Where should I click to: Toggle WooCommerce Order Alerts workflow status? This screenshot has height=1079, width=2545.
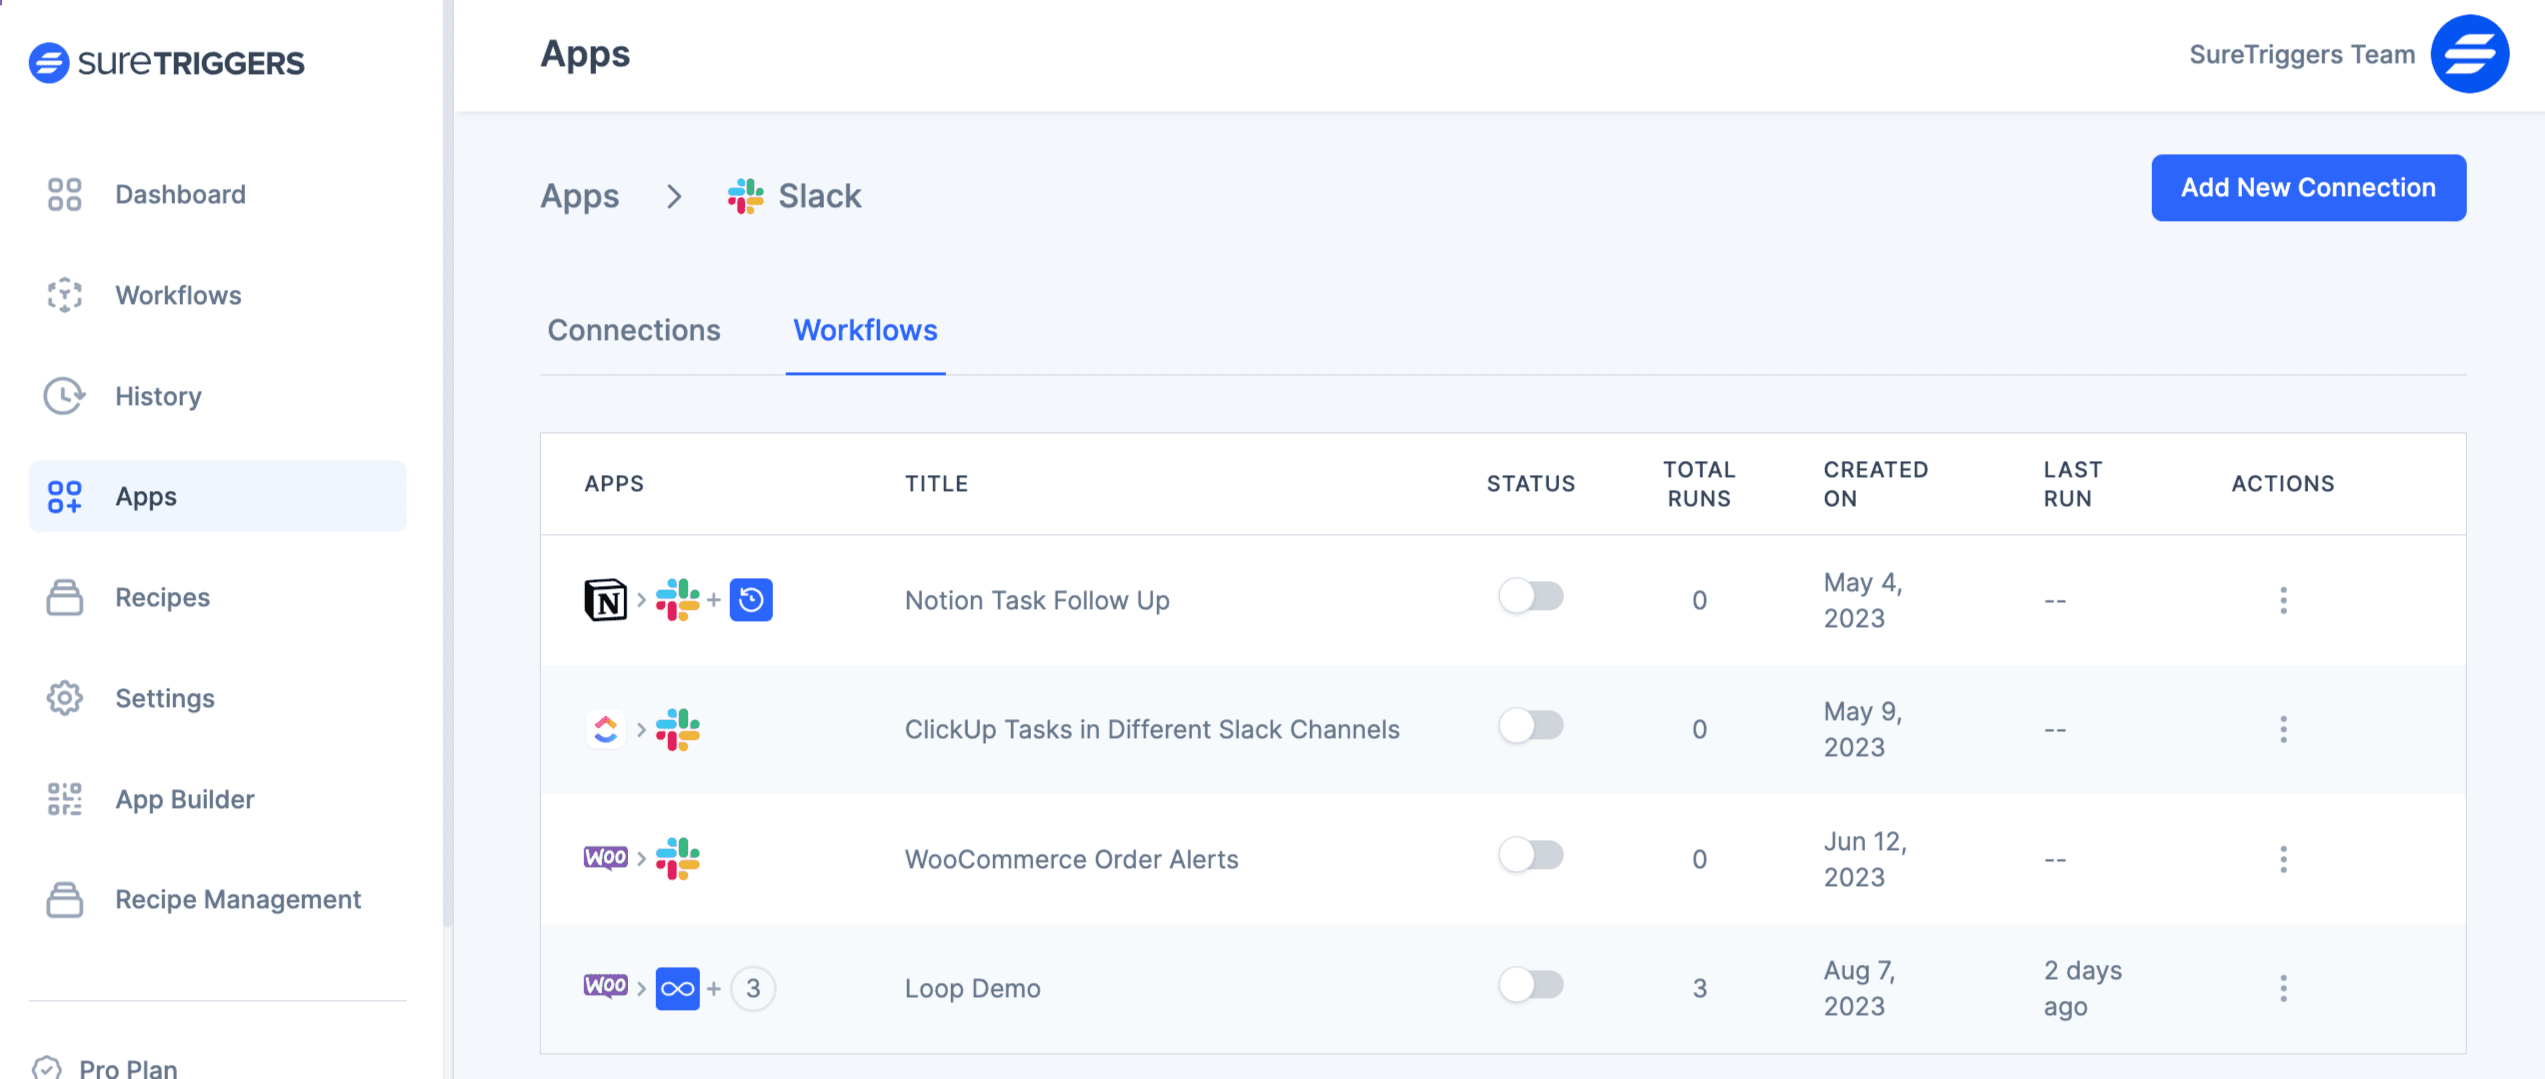pyautogui.click(x=1530, y=856)
